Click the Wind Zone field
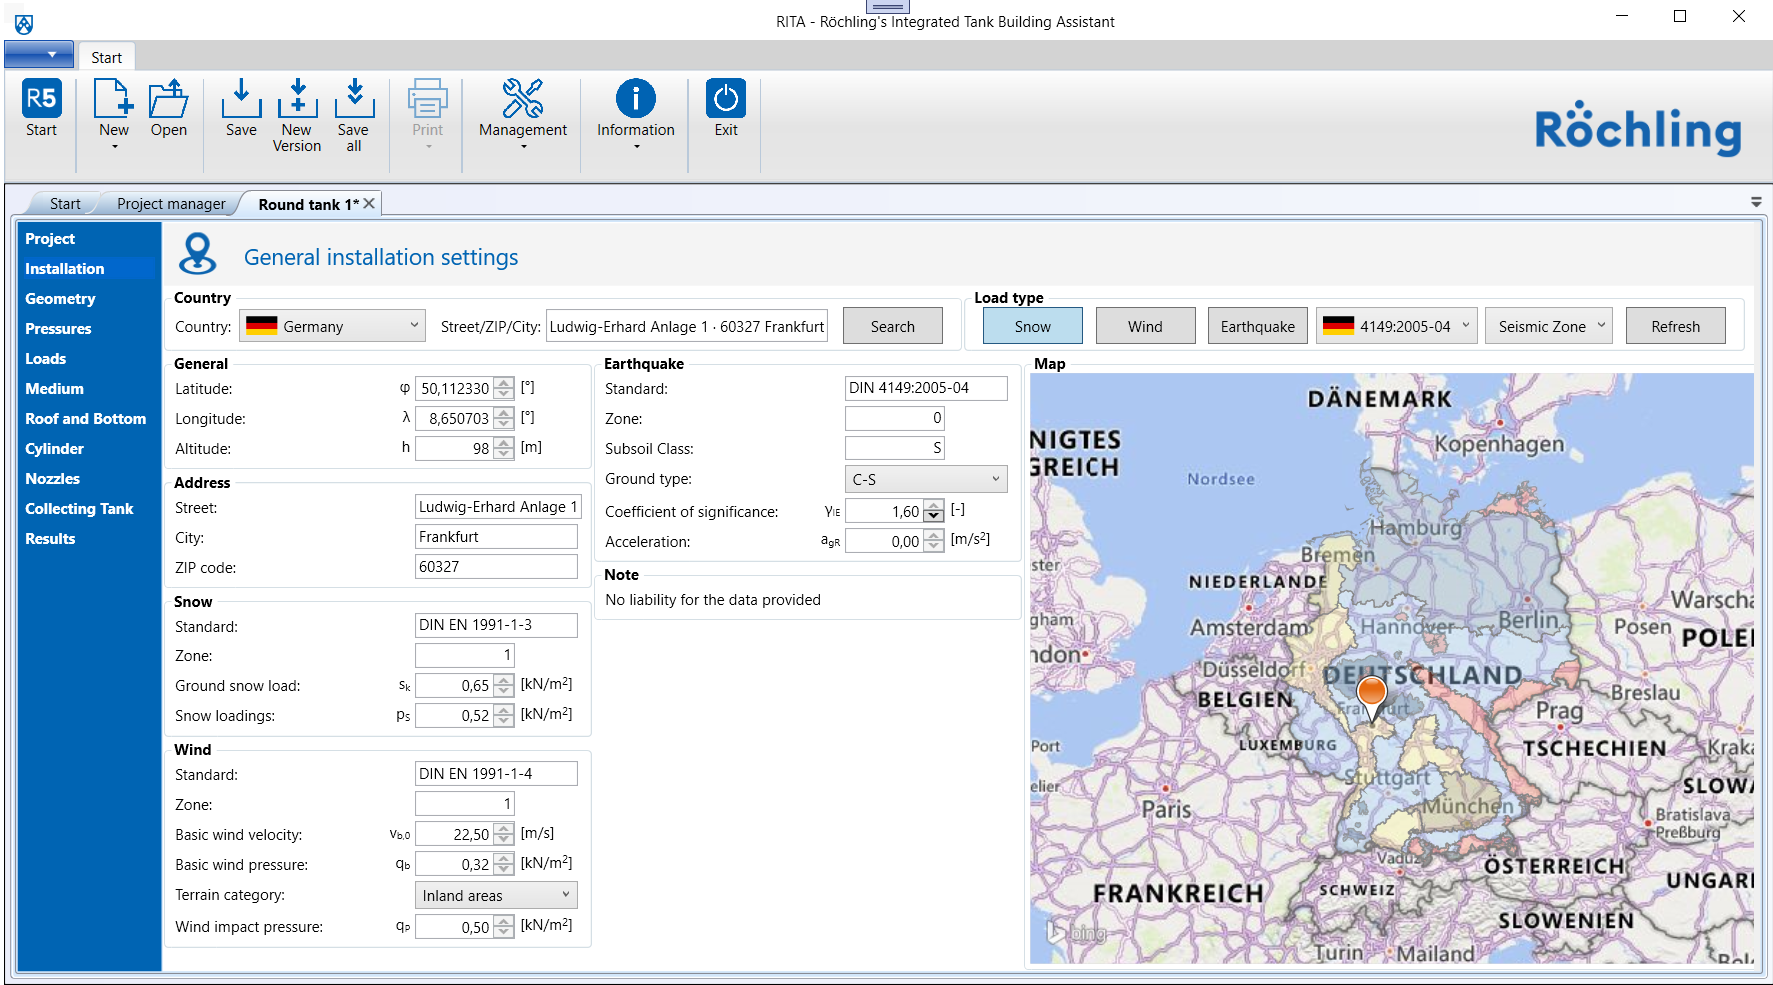Screen dimensions: 1773x985 click(465, 804)
